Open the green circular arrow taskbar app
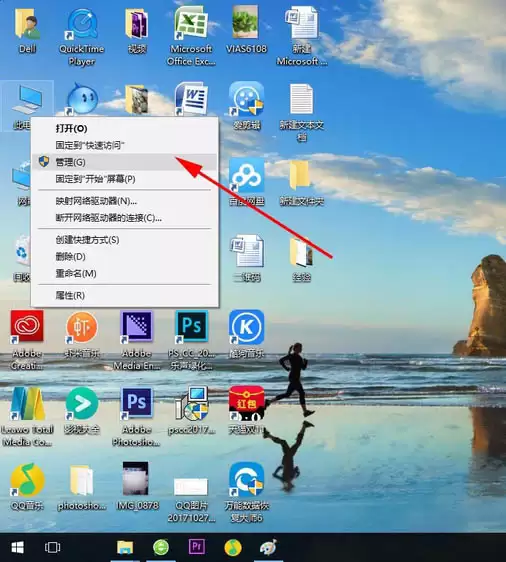Screen dimensions: 506x562 161,547
